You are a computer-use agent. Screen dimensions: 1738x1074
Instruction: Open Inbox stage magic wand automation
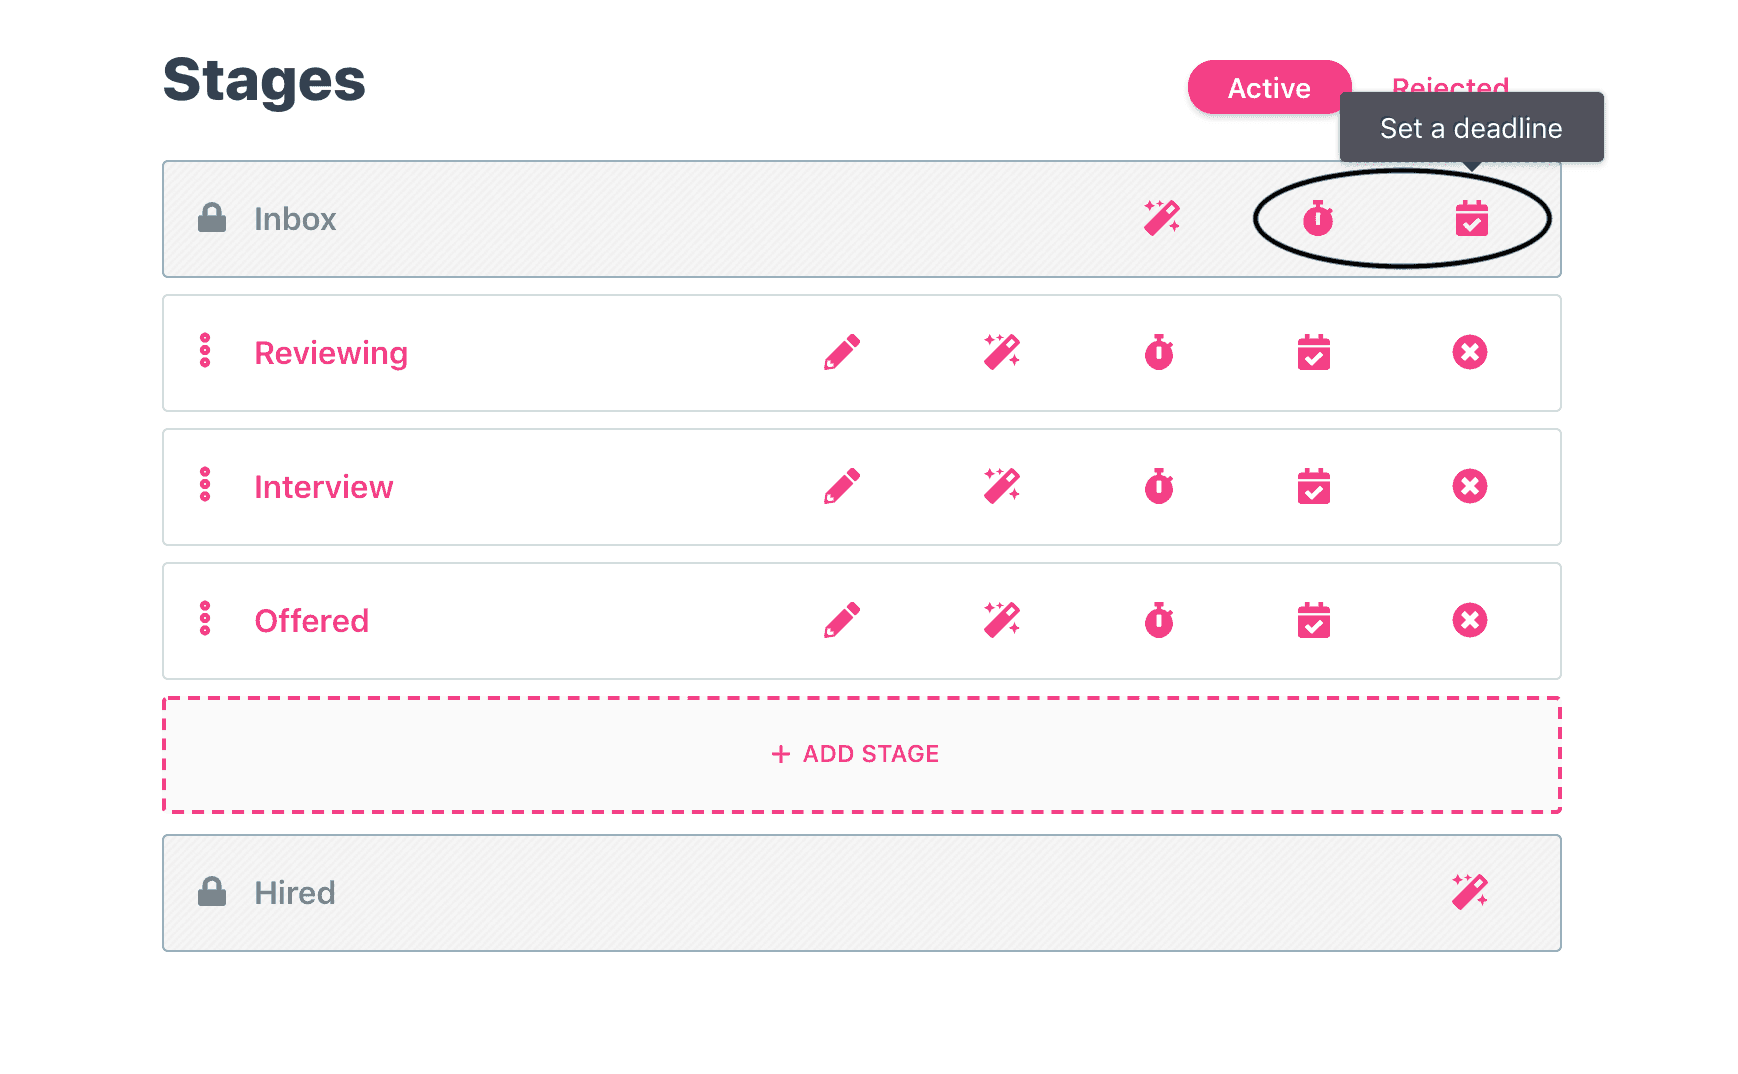1162,218
